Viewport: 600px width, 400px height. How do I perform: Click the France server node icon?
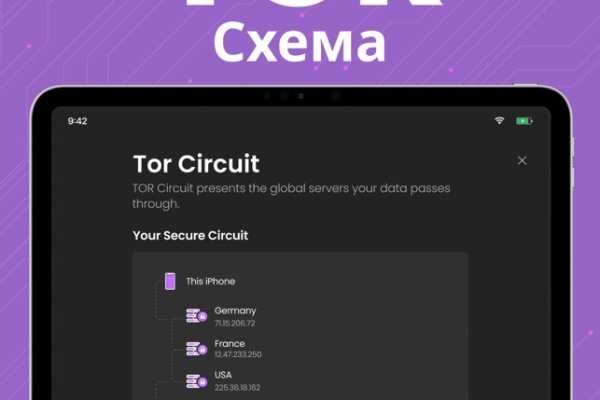click(x=196, y=349)
